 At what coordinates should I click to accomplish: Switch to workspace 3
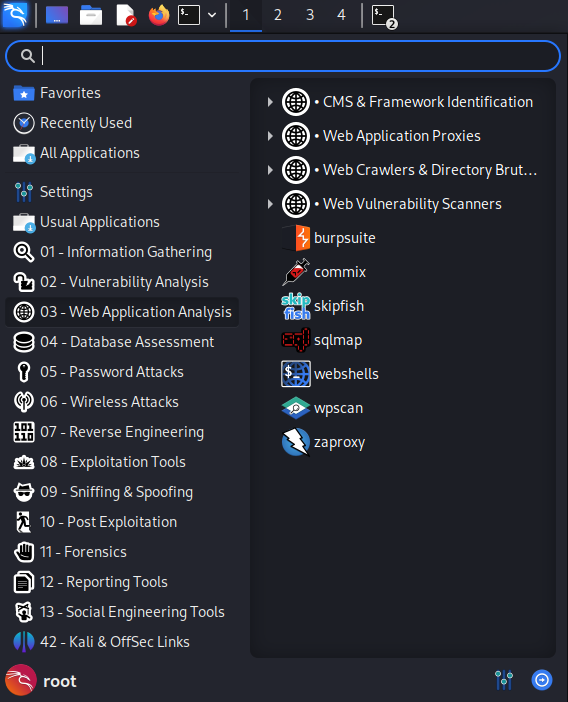(310, 15)
